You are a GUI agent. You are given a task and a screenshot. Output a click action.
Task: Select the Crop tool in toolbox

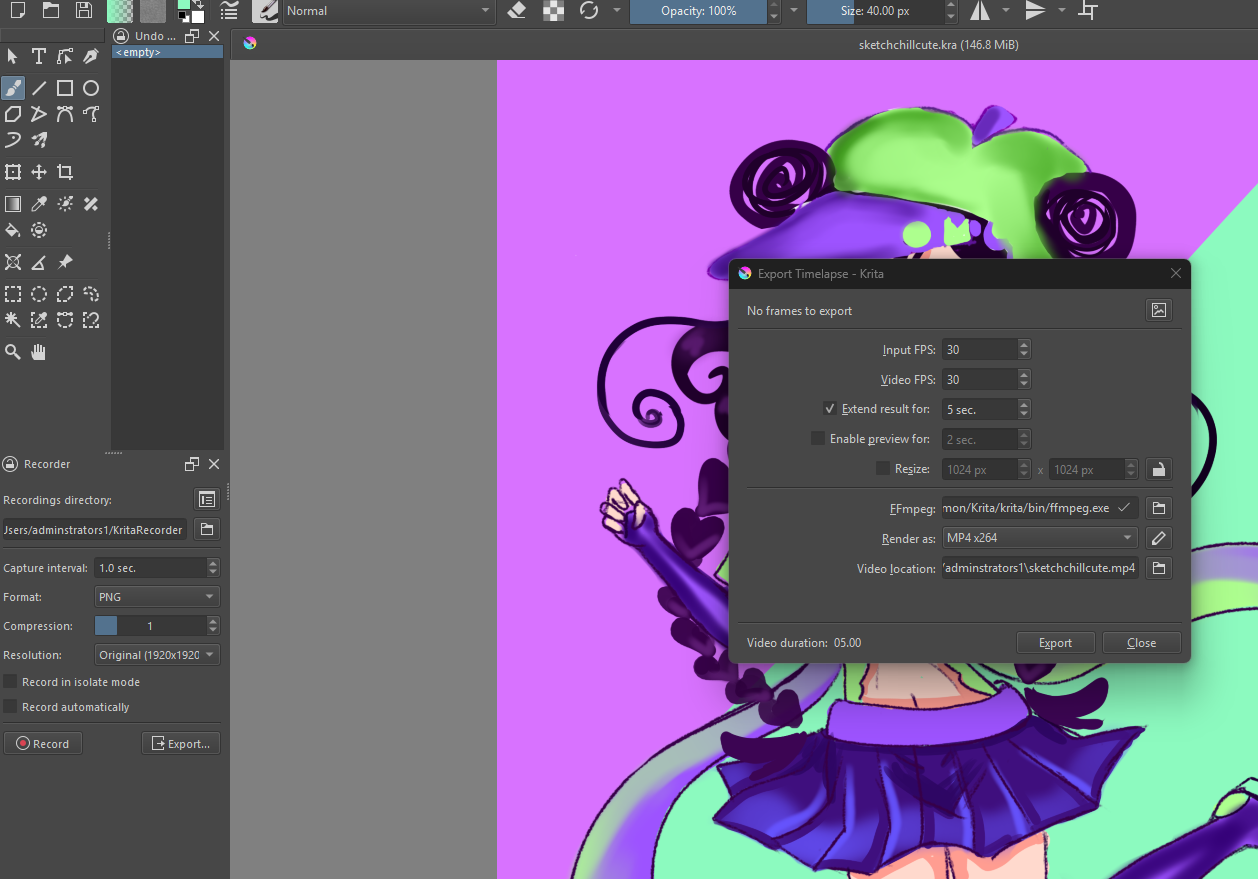(x=65, y=172)
